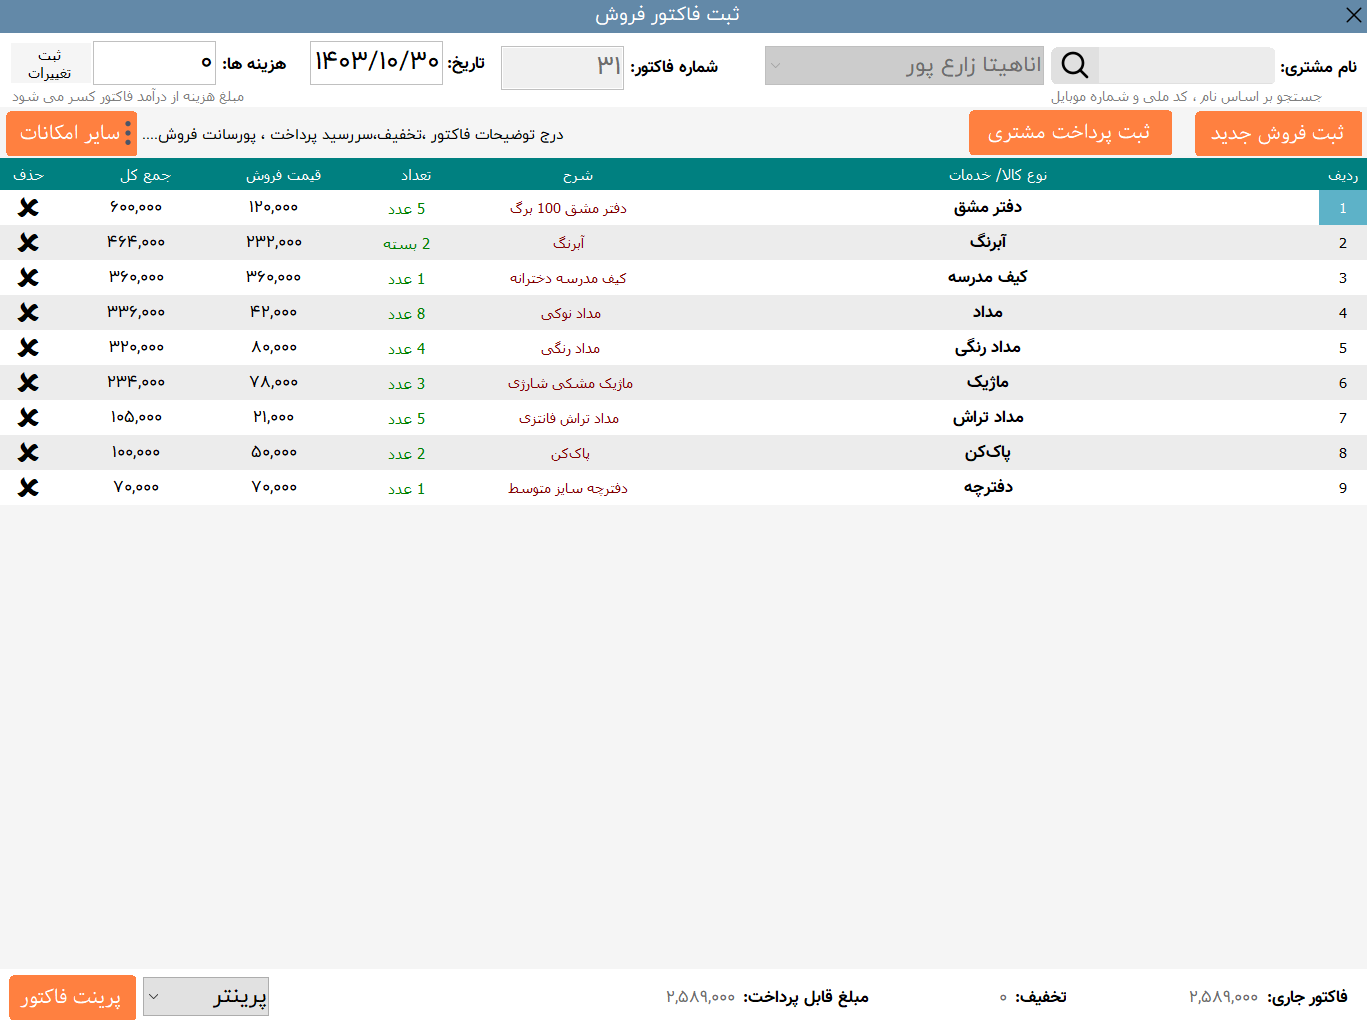Click total ۶۰۰,۰۰۰ of دفتر مشق

(136, 207)
